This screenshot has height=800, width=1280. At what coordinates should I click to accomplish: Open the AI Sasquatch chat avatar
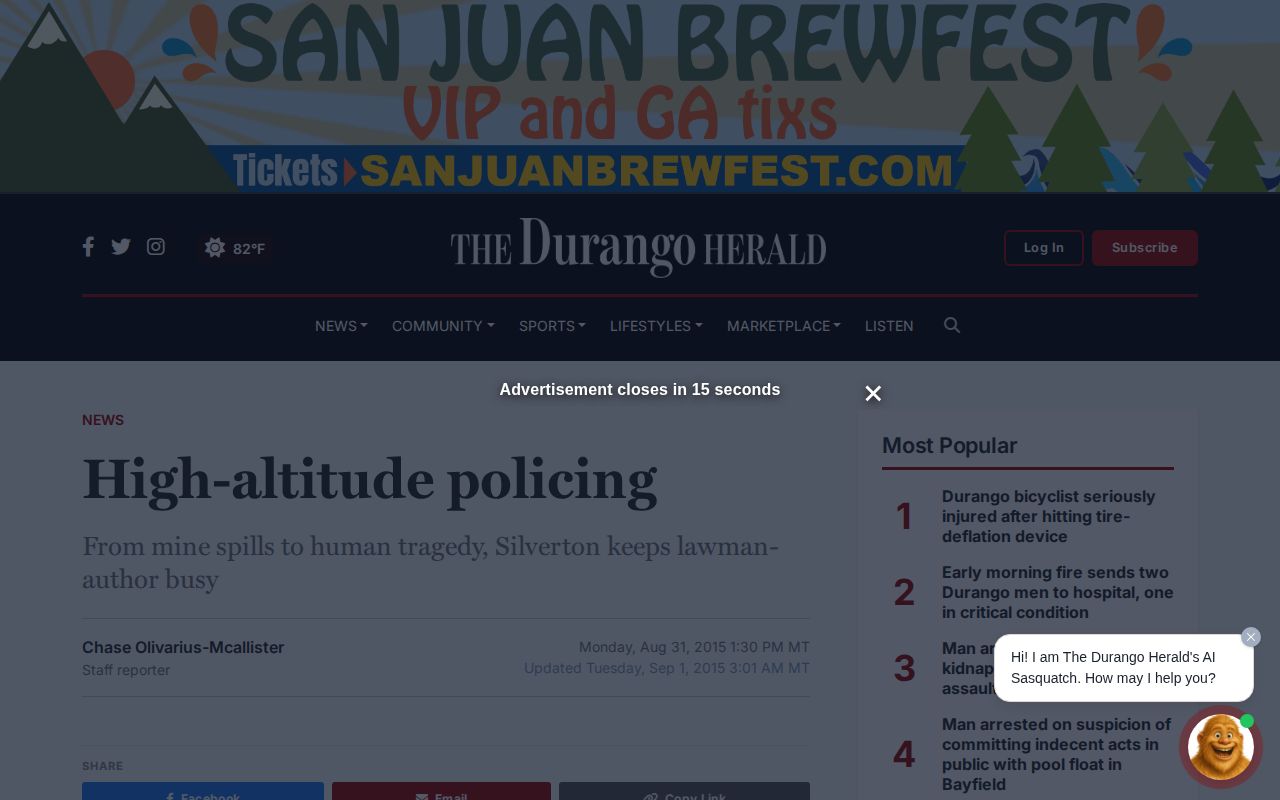click(1221, 746)
